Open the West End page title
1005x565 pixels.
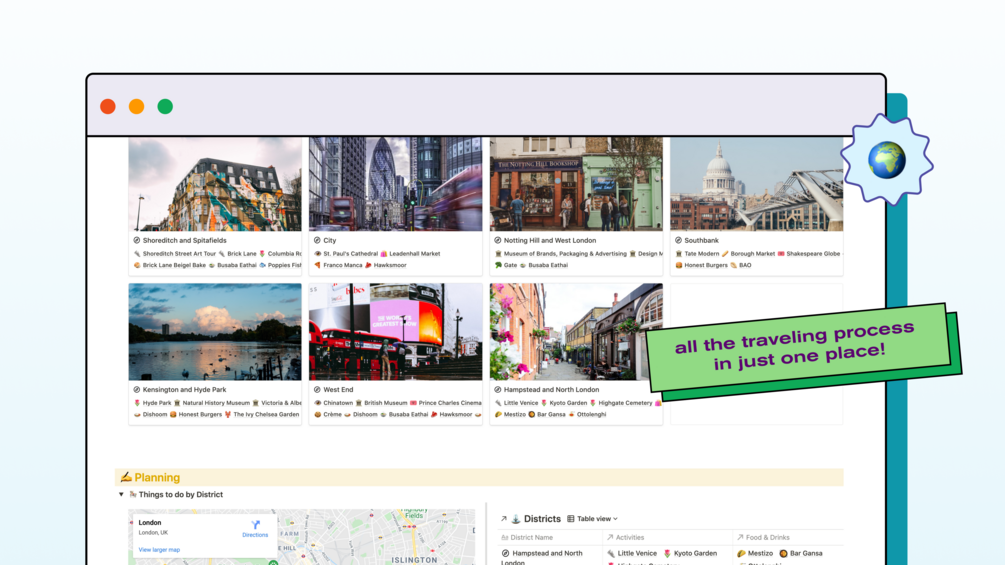338,389
